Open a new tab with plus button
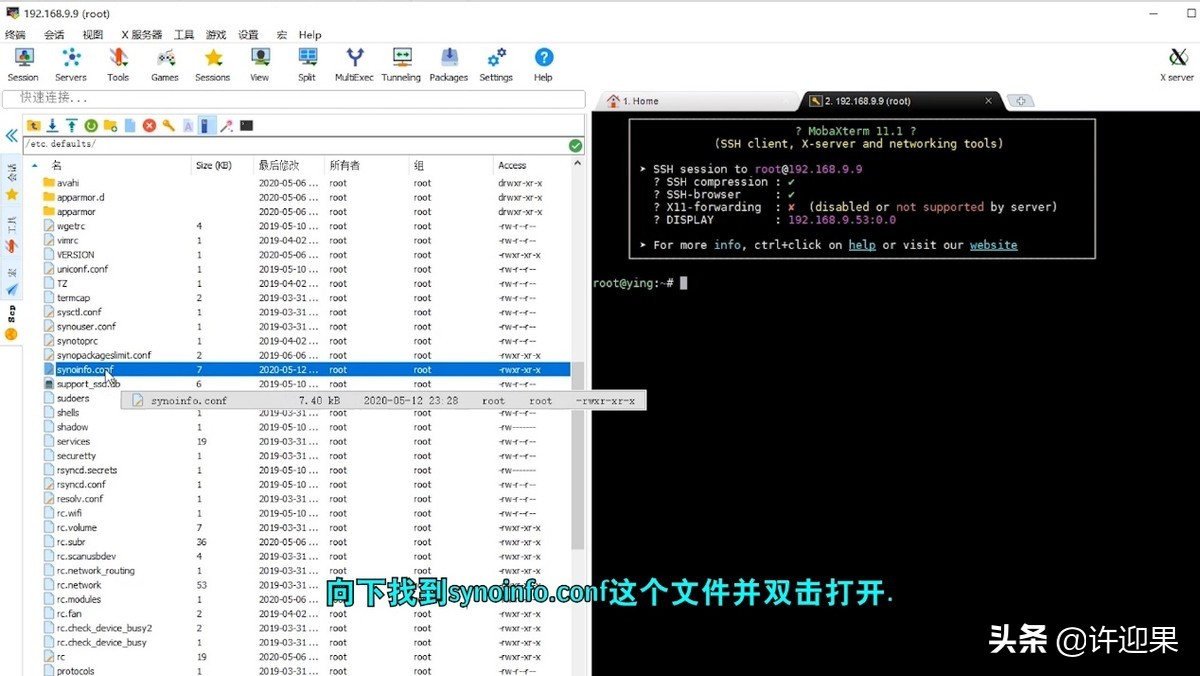 click(x=1019, y=101)
